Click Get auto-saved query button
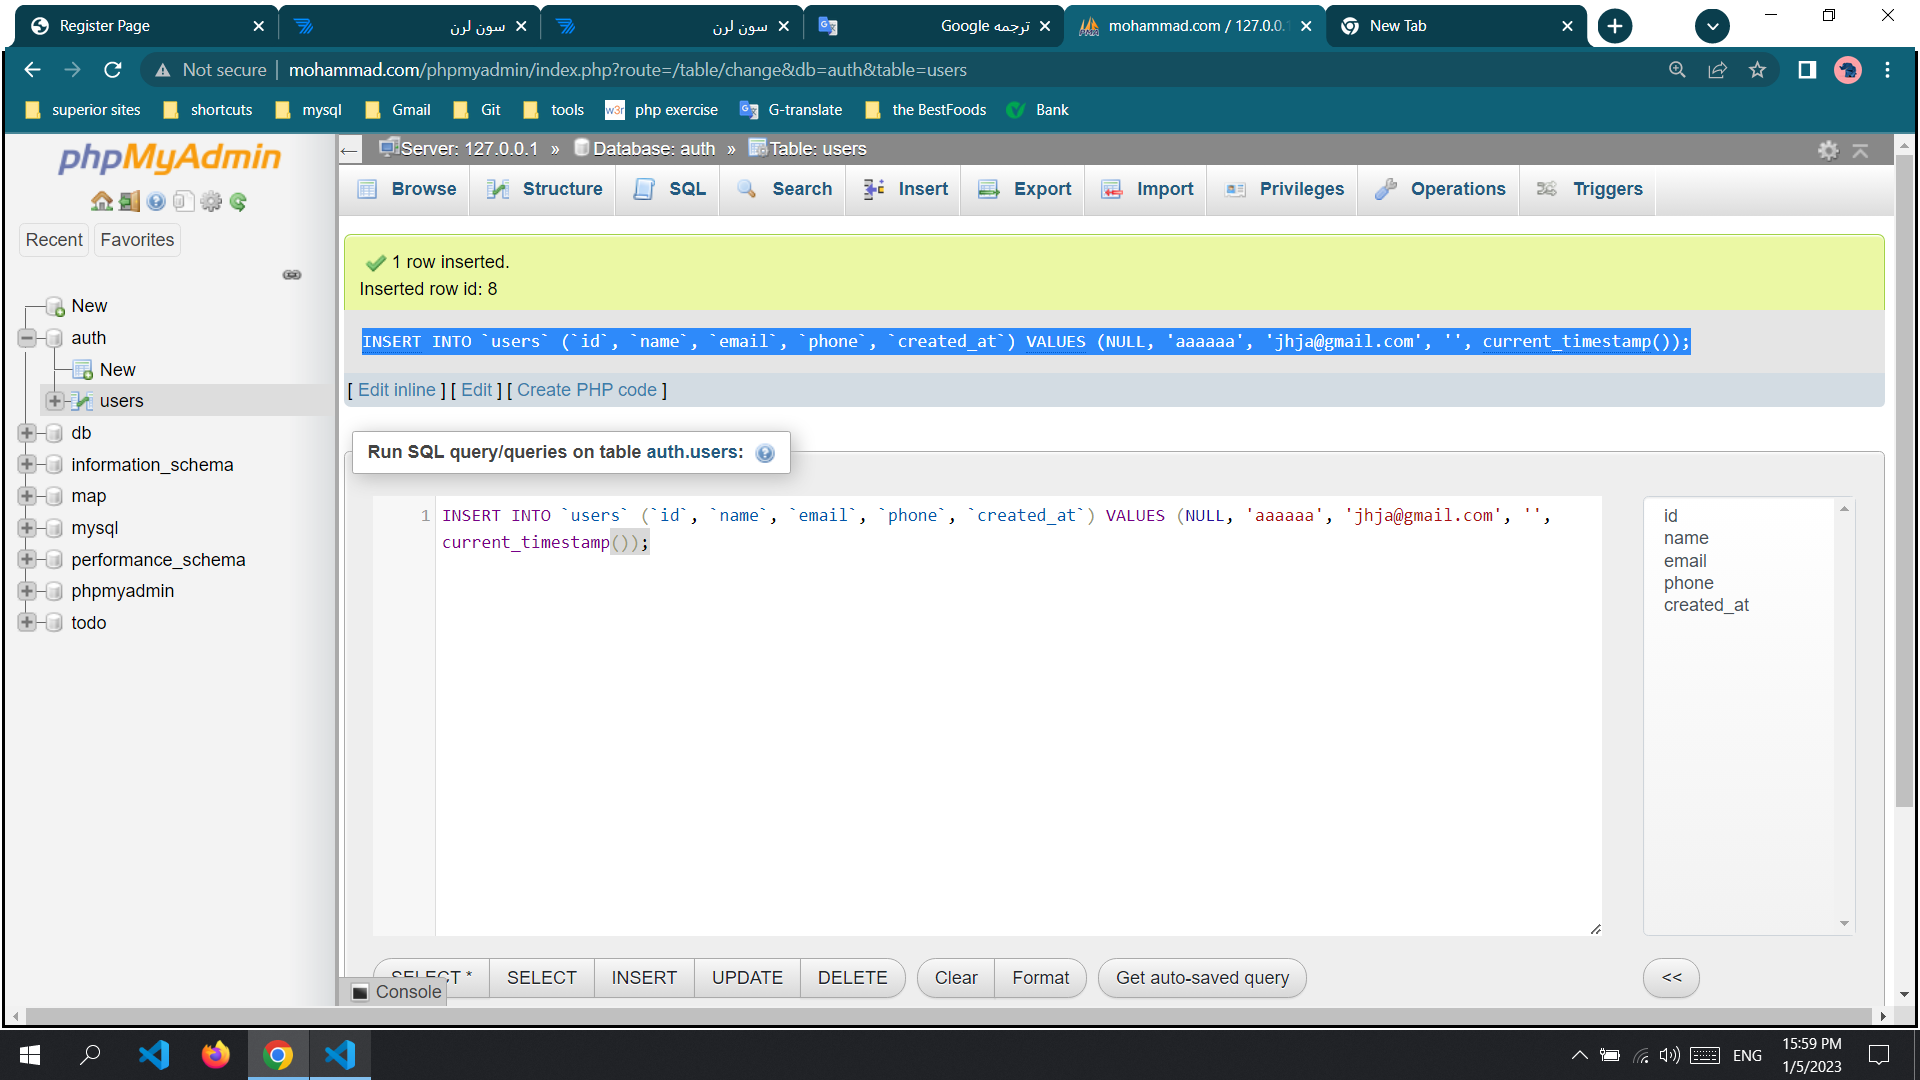This screenshot has width=1920, height=1080. tap(1202, 978)
